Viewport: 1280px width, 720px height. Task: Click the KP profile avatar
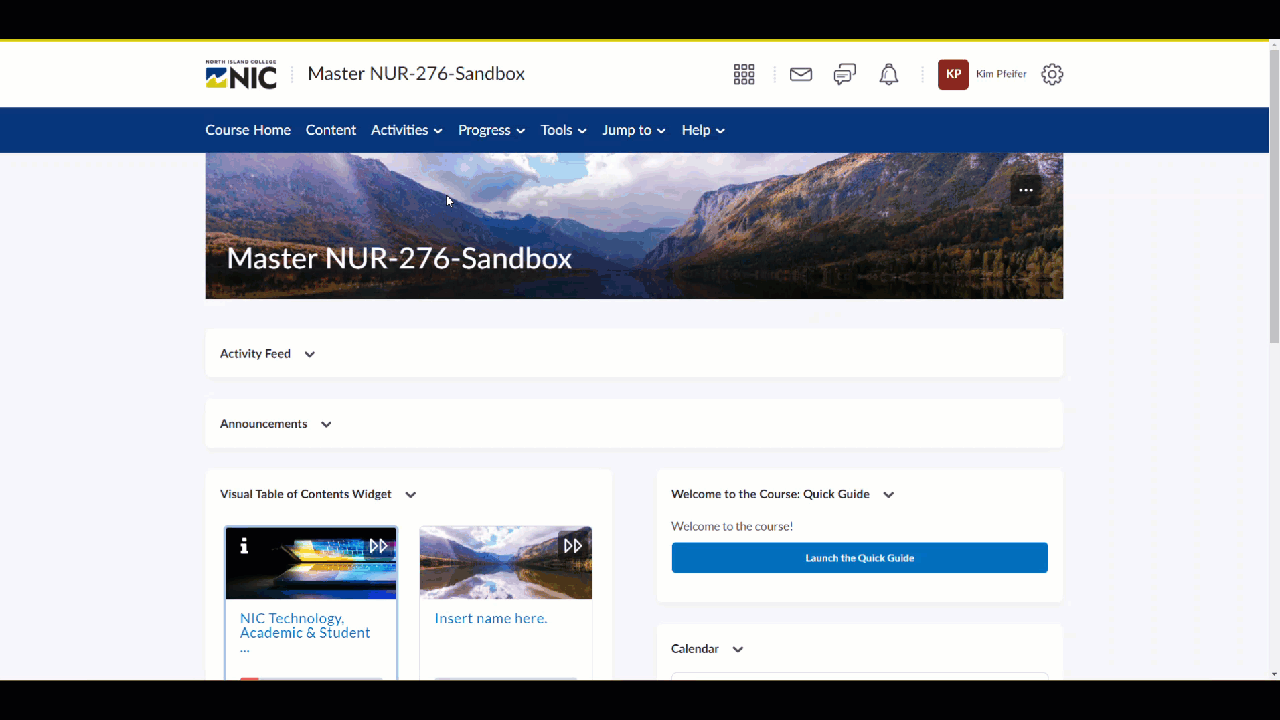(953, 74)
